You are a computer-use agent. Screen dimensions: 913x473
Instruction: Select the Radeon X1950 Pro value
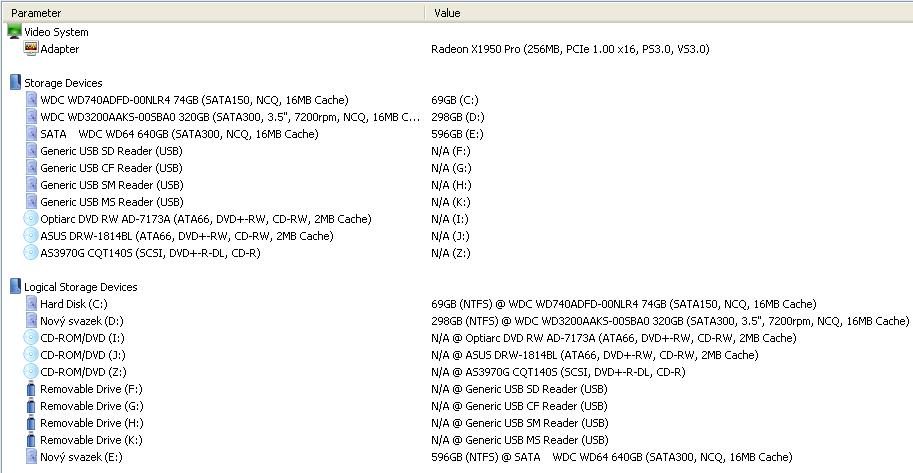tap(570, 49)
